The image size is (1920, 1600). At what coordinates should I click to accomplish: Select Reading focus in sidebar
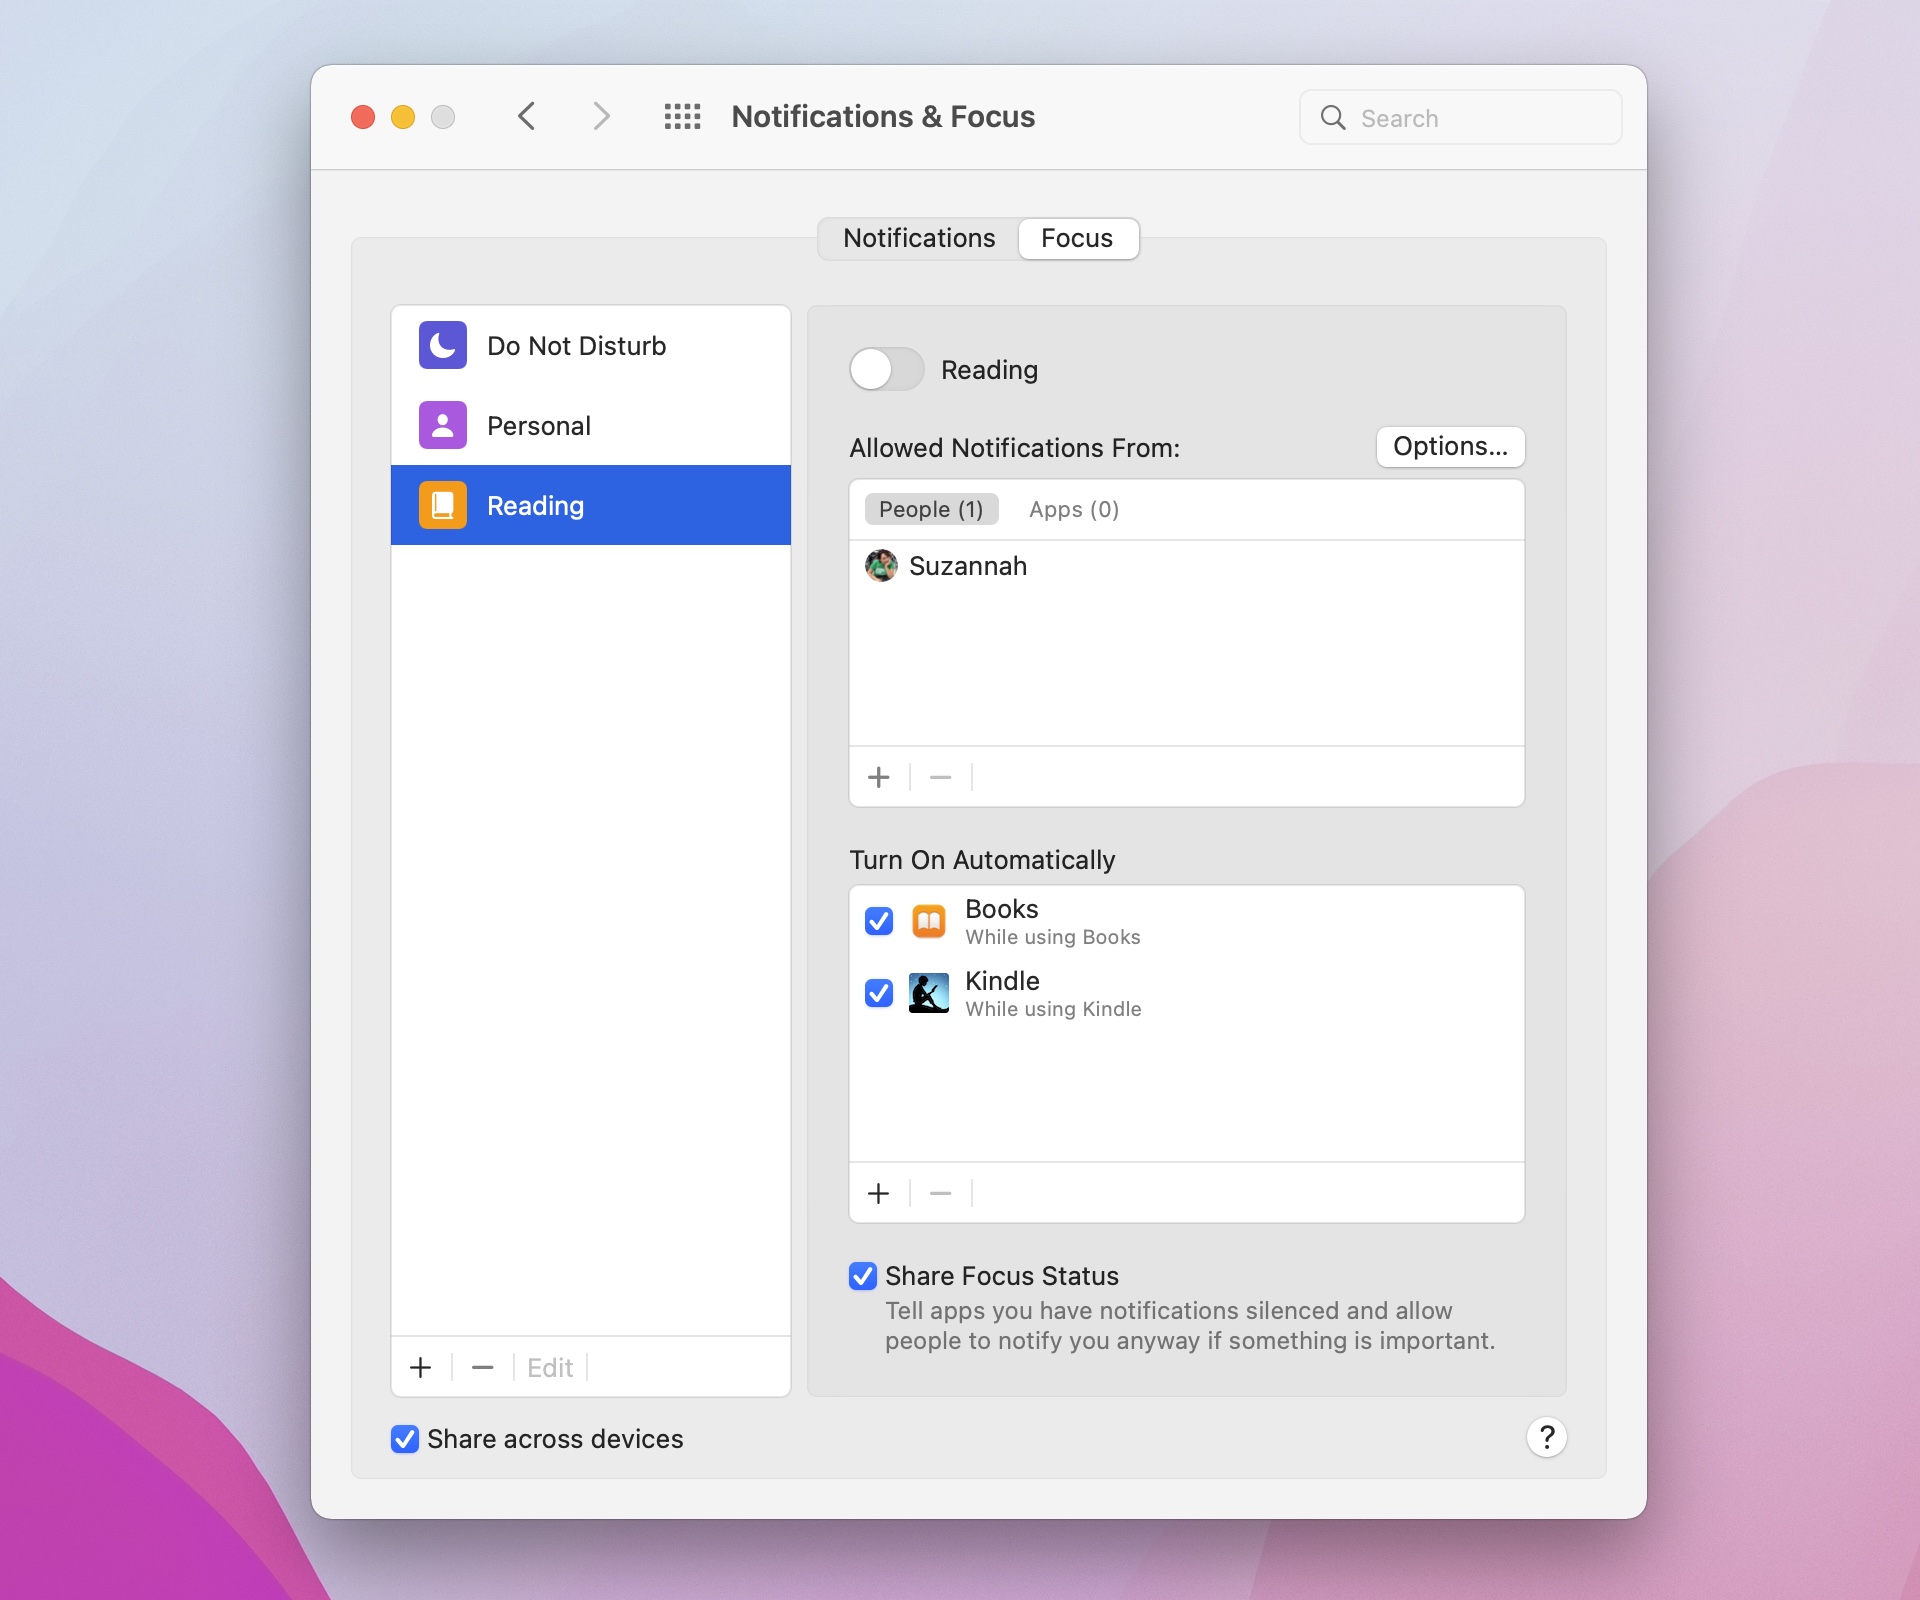point(591,505)
